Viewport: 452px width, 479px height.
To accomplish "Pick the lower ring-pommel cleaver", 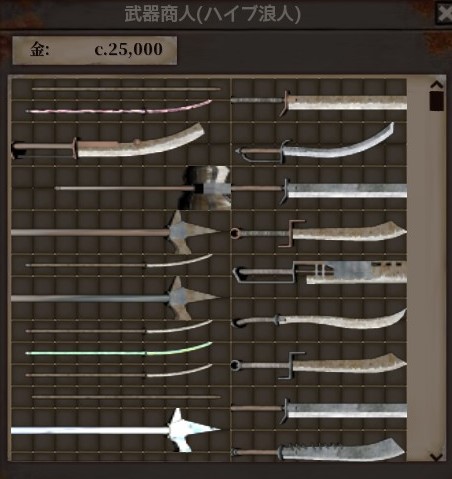I will tap(318, 365).
